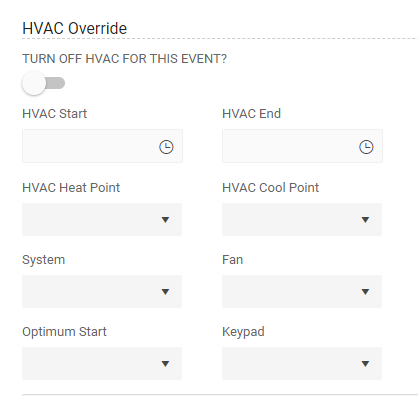Click the HVAC Start field label
Screen dimensions: 418x396
click(x=54, y=114)
